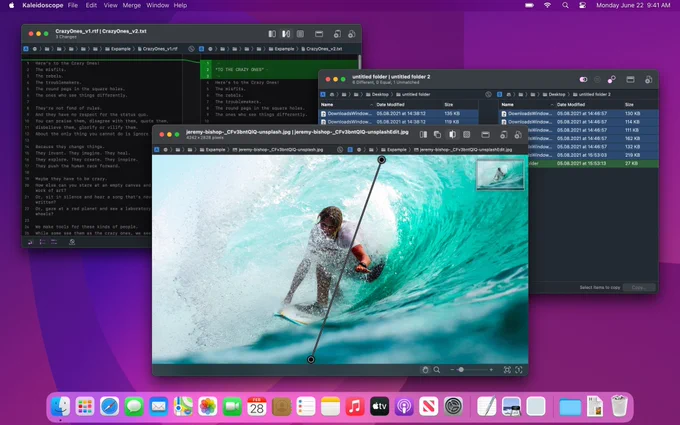Click the swap A/B icon in the image window path bar
The width and height of the screenshot is (680, 425).
(340, 150)
